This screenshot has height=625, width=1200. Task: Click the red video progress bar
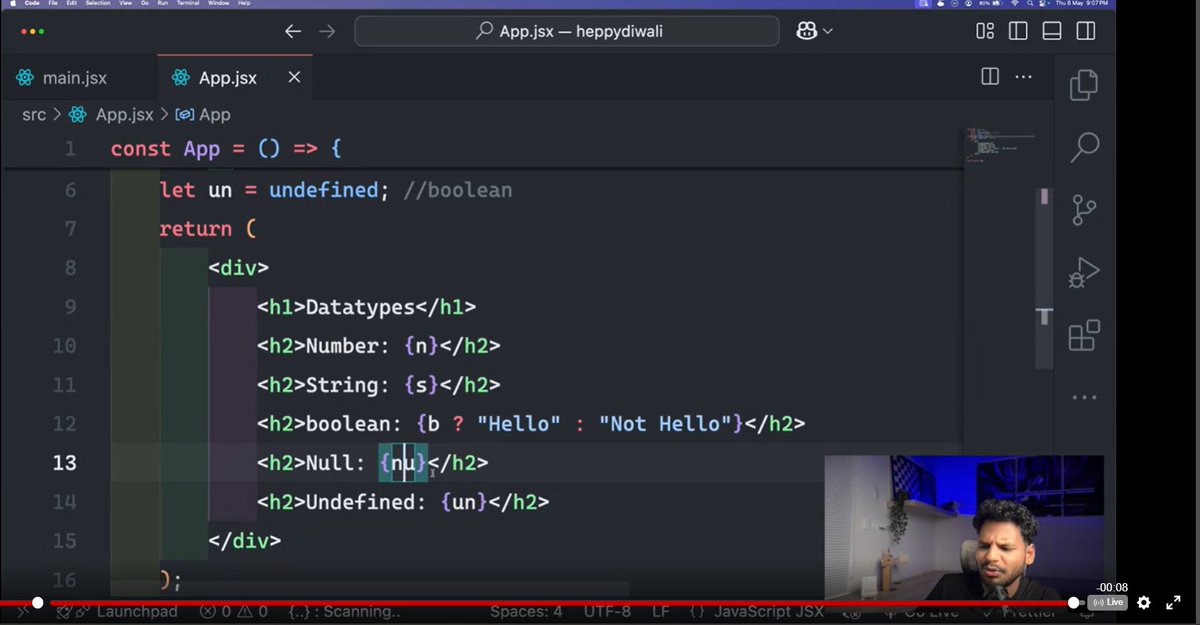tap(560, 603)
